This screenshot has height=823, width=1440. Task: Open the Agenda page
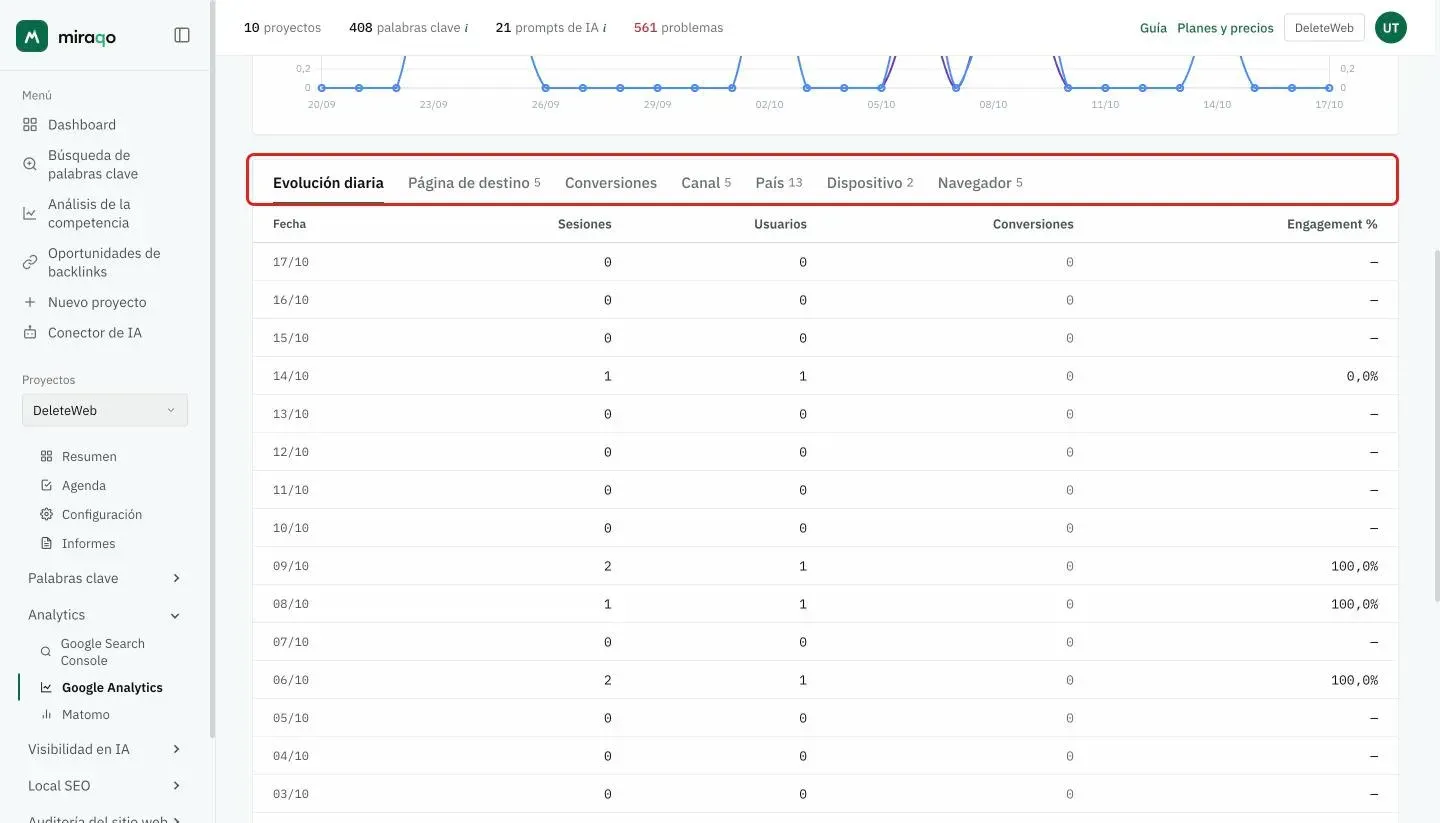[x=84, y=485]
